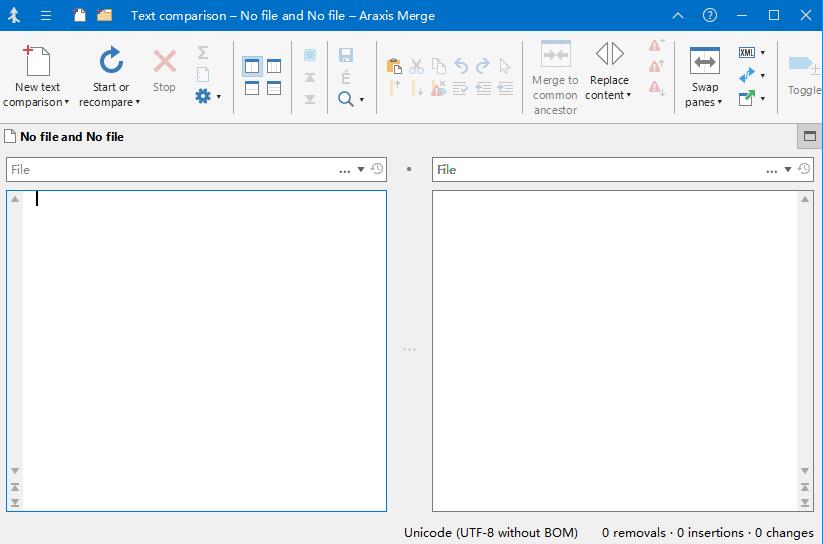This screenshot has width=823, height=544.
Task: Click the Undo curved arrow icon
Action: coord(461,66)
